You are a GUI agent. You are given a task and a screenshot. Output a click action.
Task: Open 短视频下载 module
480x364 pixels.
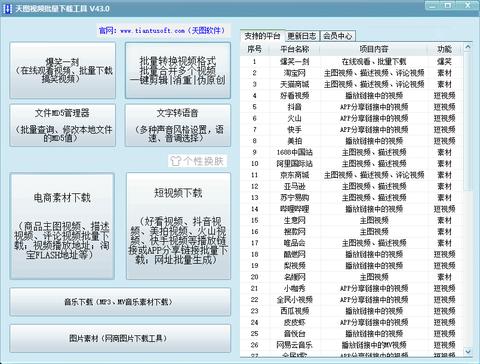click(178, 226)
